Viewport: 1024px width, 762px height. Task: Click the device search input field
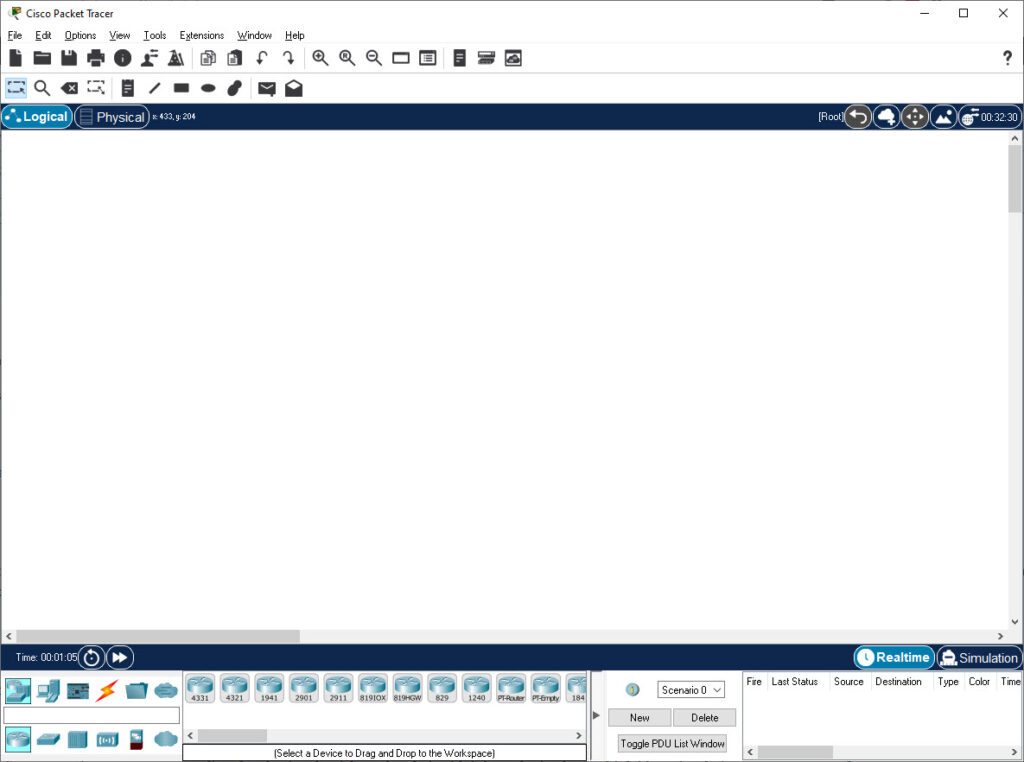pos(91,716)
